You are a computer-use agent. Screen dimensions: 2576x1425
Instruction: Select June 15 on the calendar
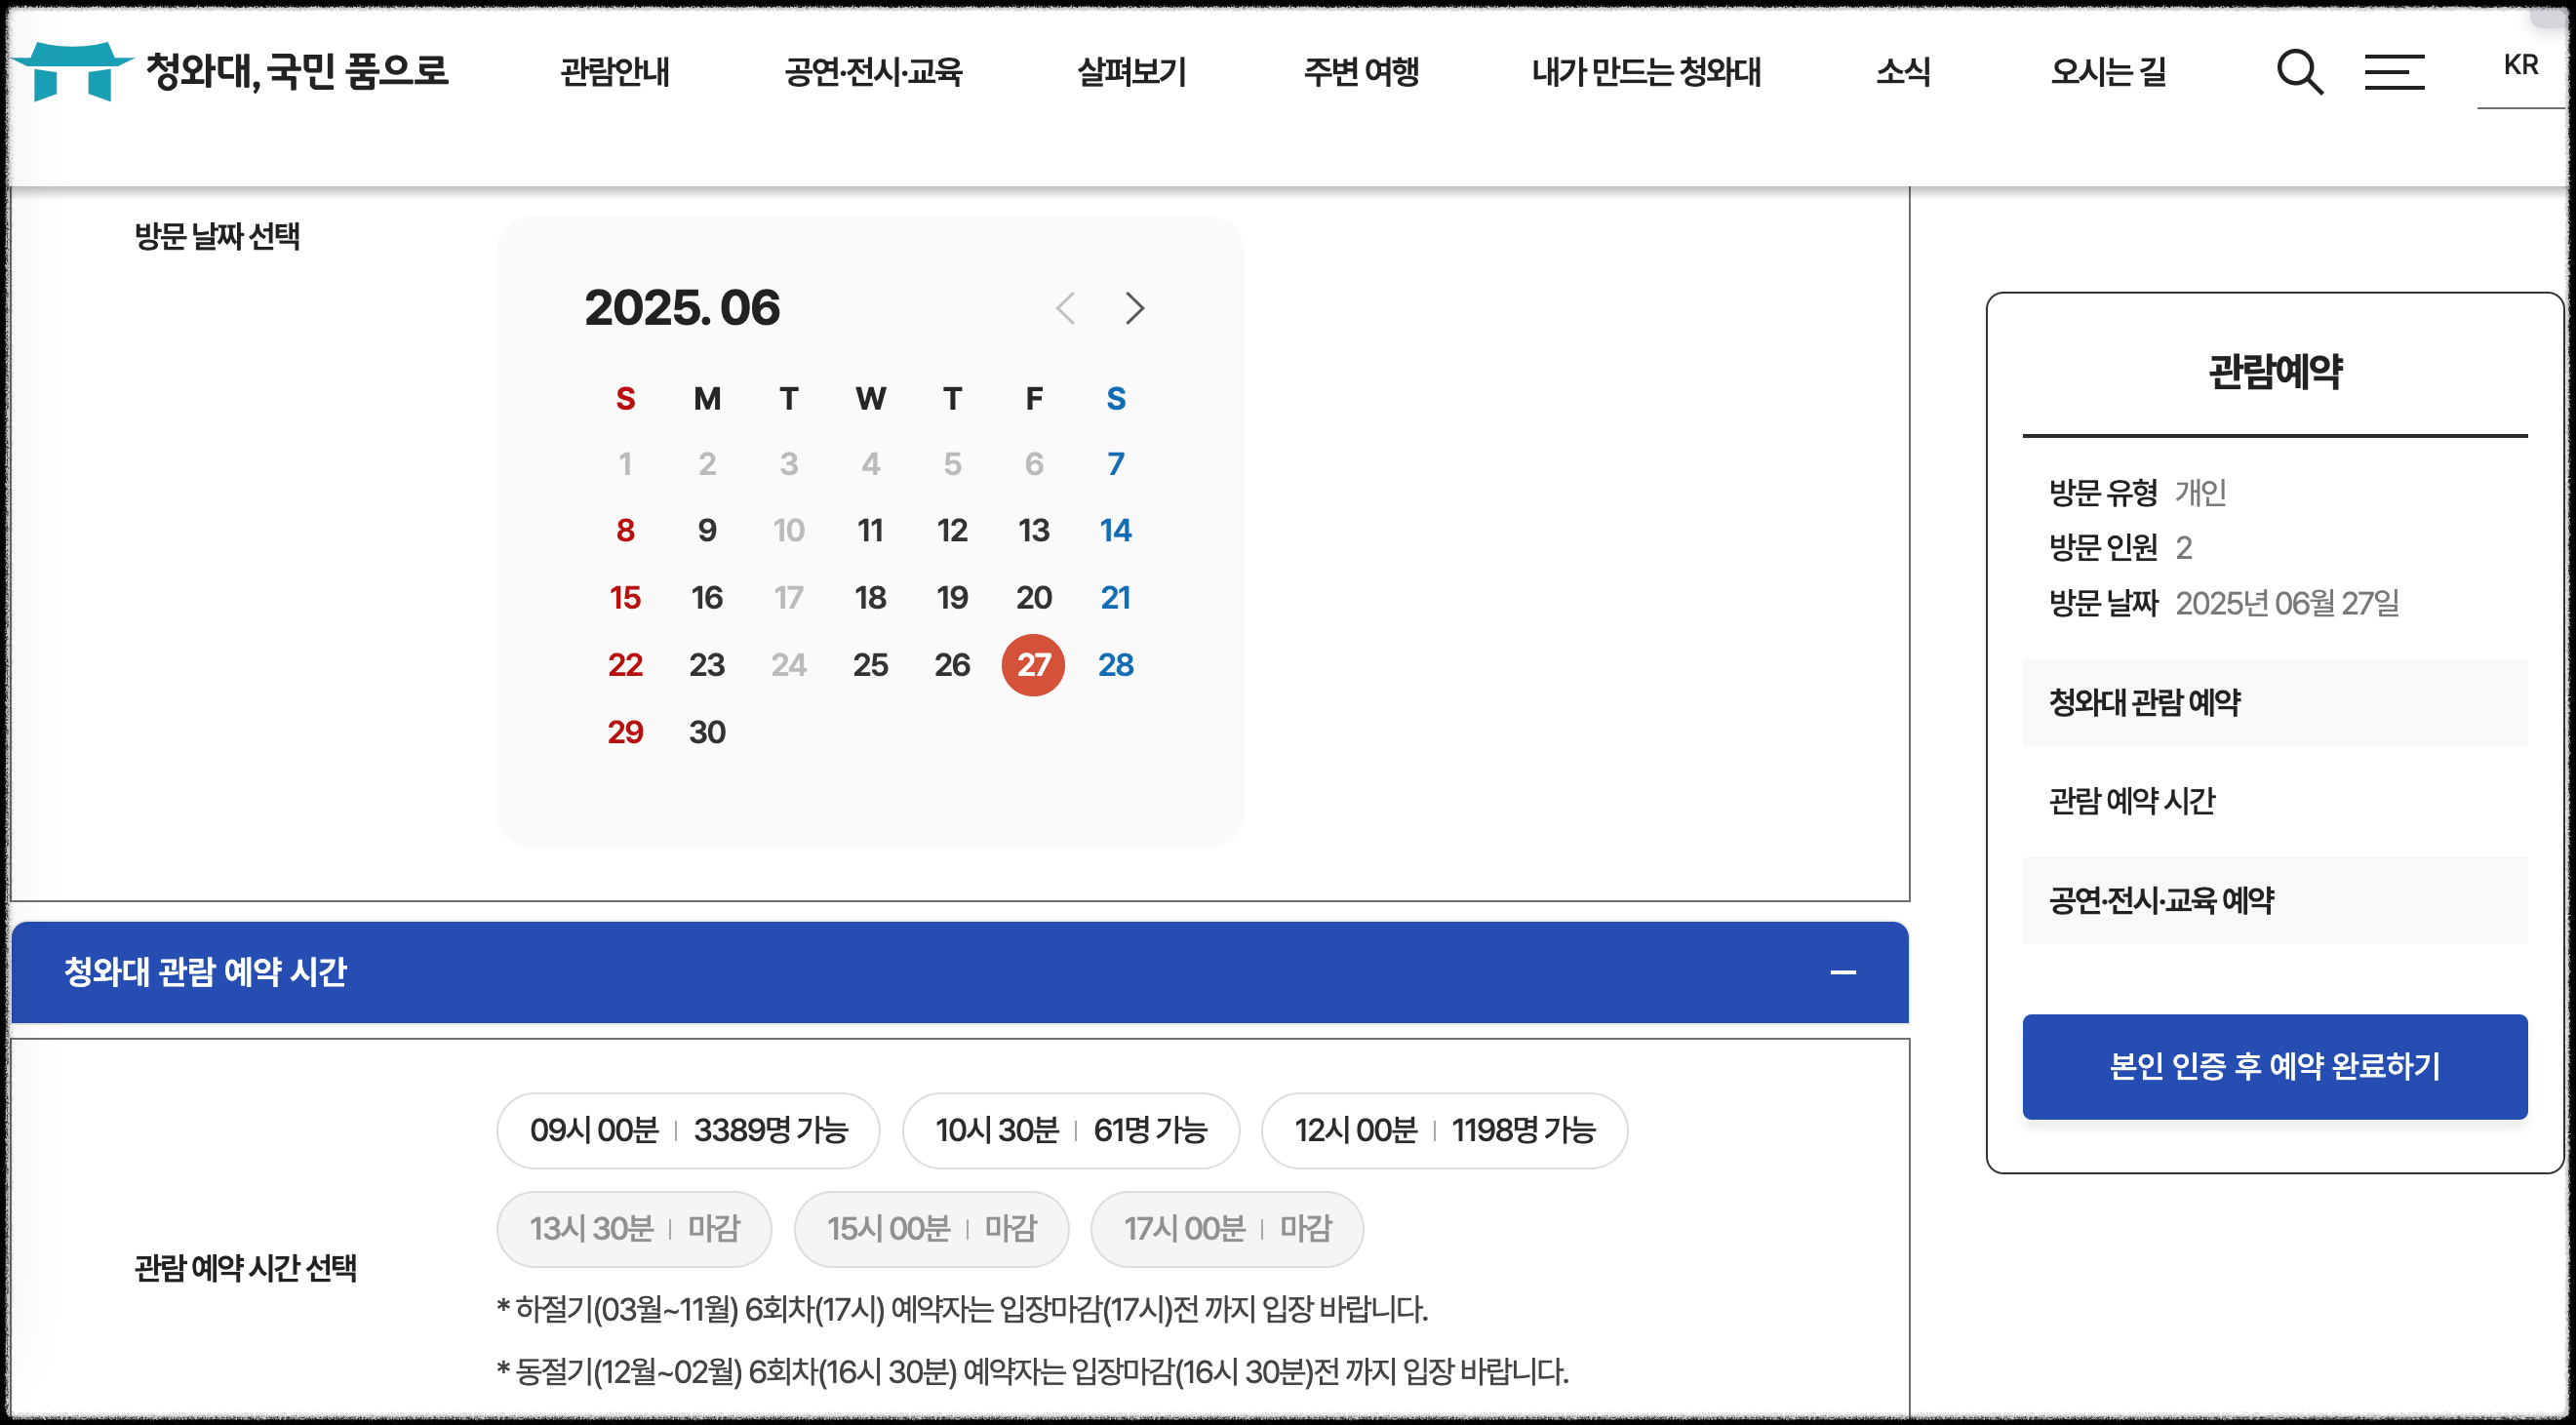625,598
